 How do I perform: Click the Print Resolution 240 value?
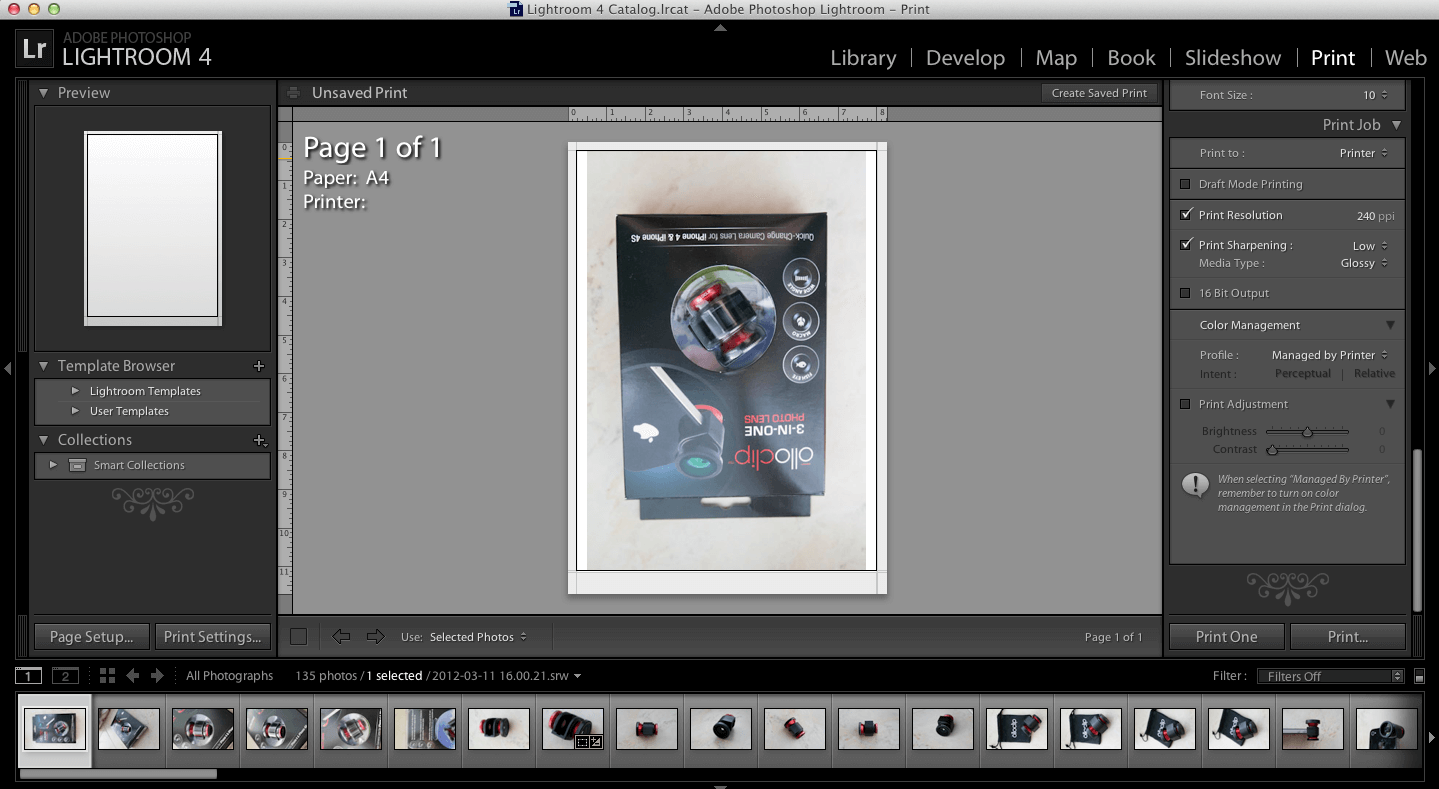click(1365, 215)
